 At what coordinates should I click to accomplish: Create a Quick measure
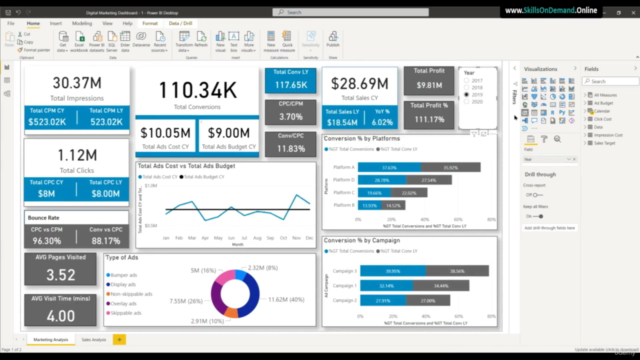click(287, 41)
